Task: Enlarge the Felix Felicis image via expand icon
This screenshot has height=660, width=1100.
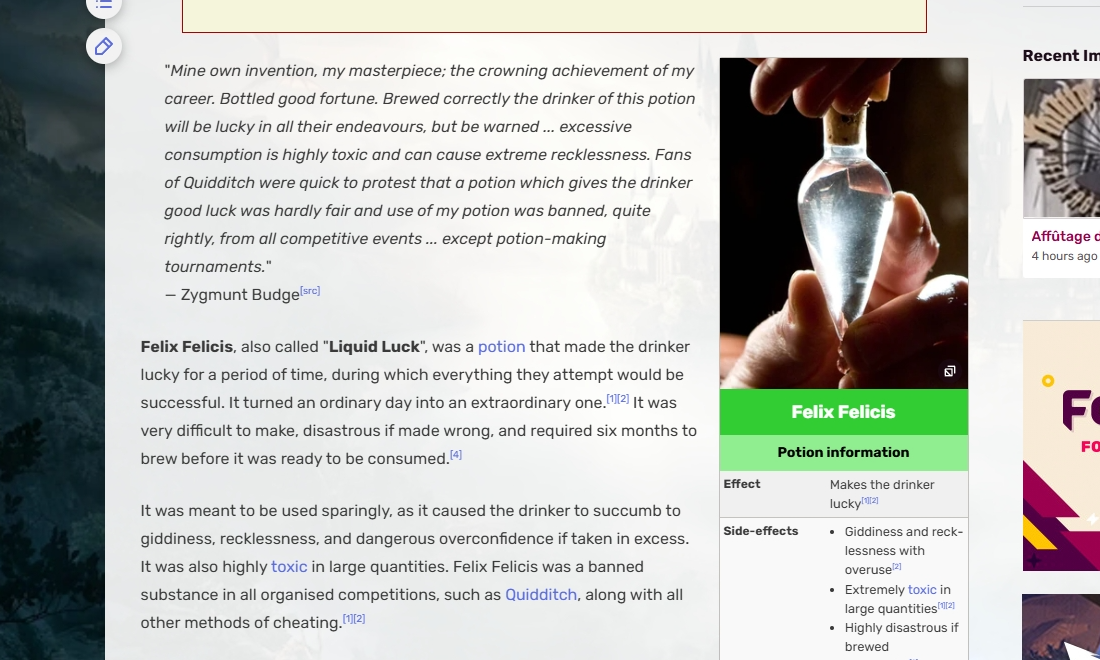Action: click(949, 371)
